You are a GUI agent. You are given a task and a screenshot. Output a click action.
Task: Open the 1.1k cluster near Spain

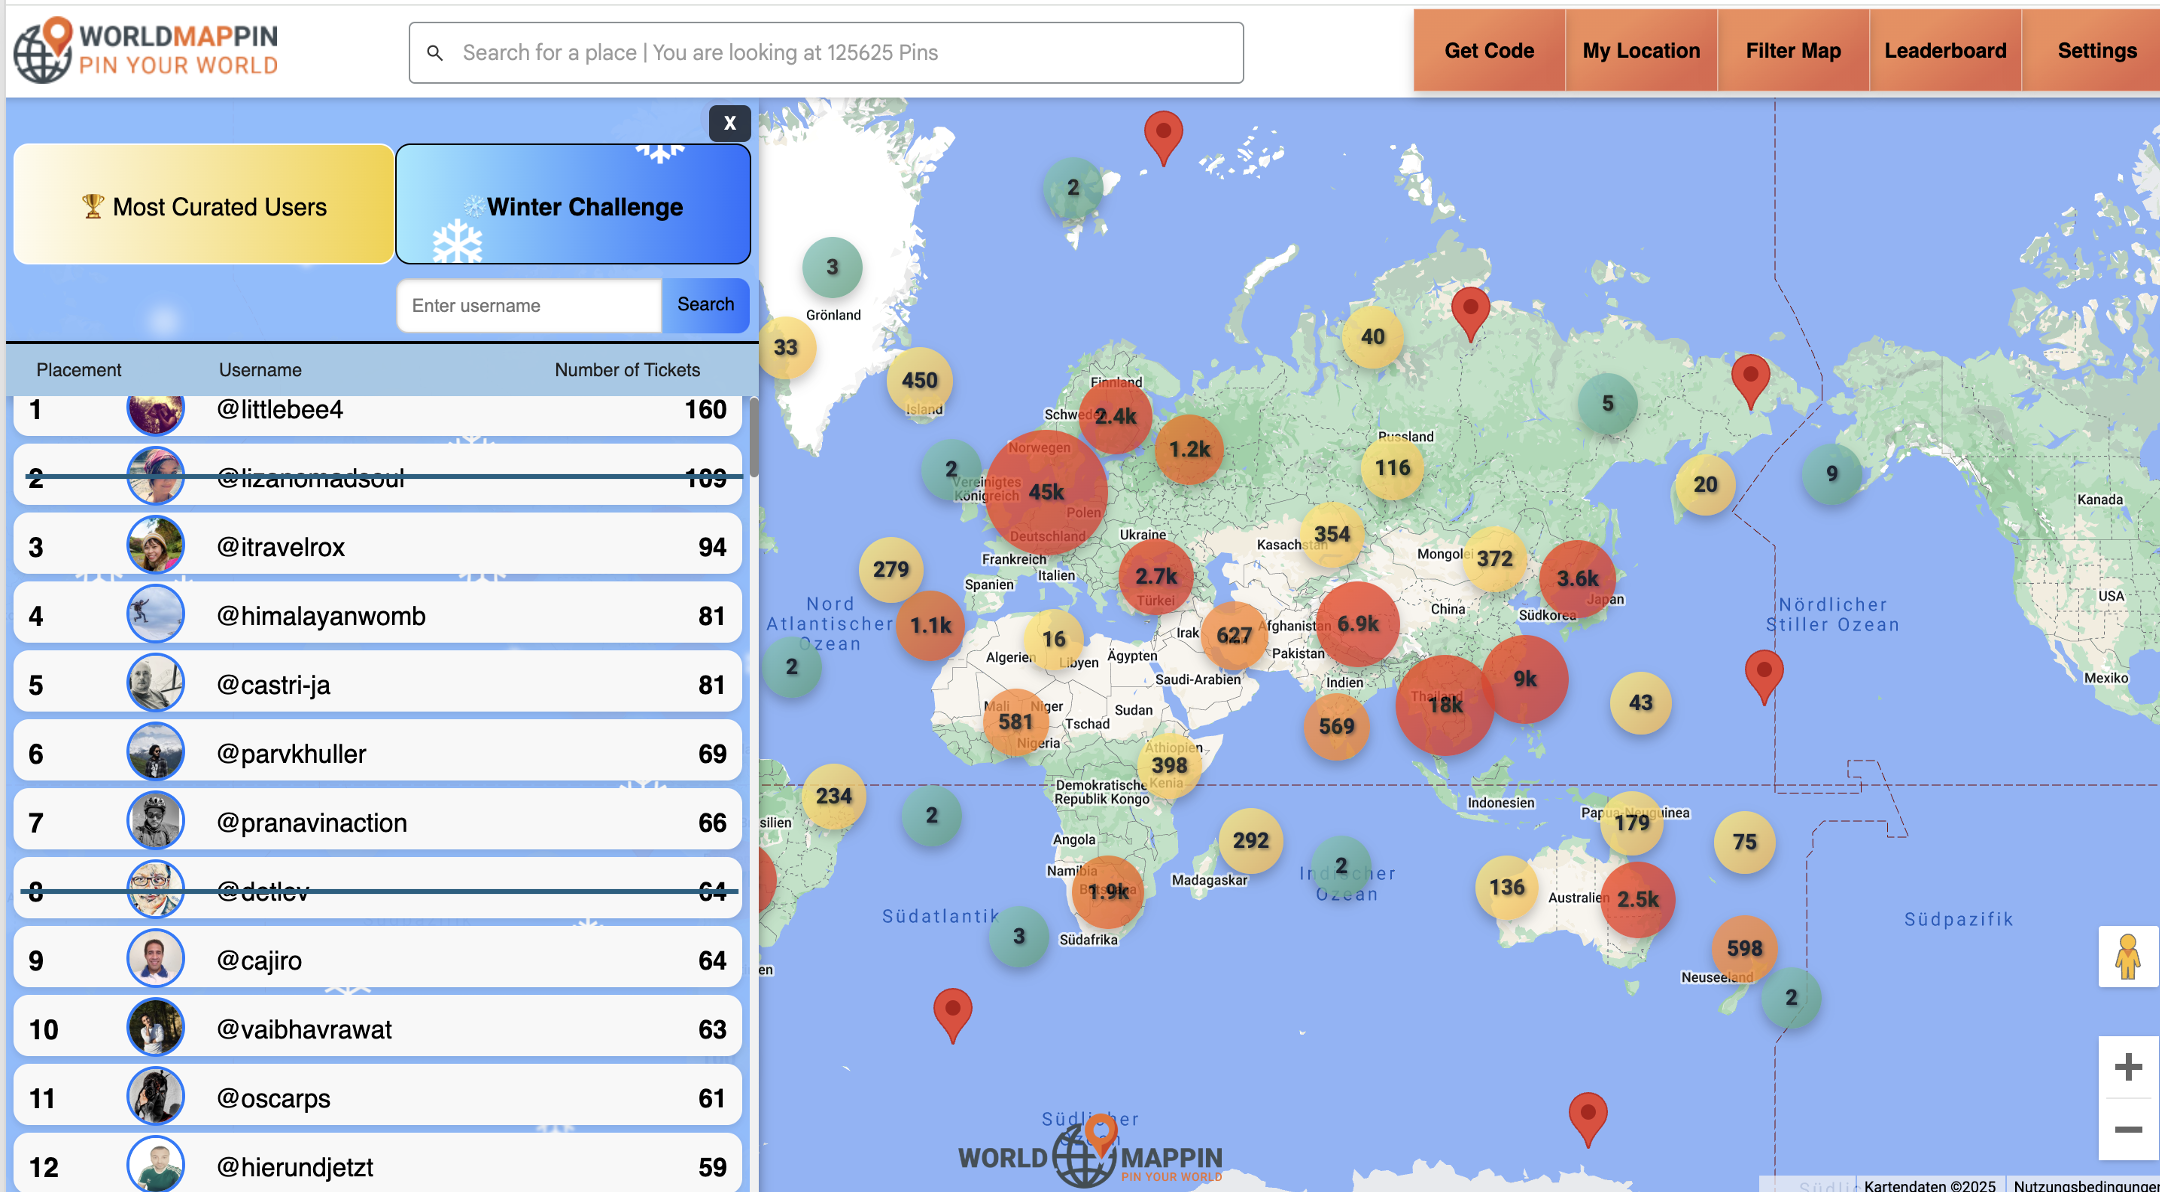coord(930,625)
